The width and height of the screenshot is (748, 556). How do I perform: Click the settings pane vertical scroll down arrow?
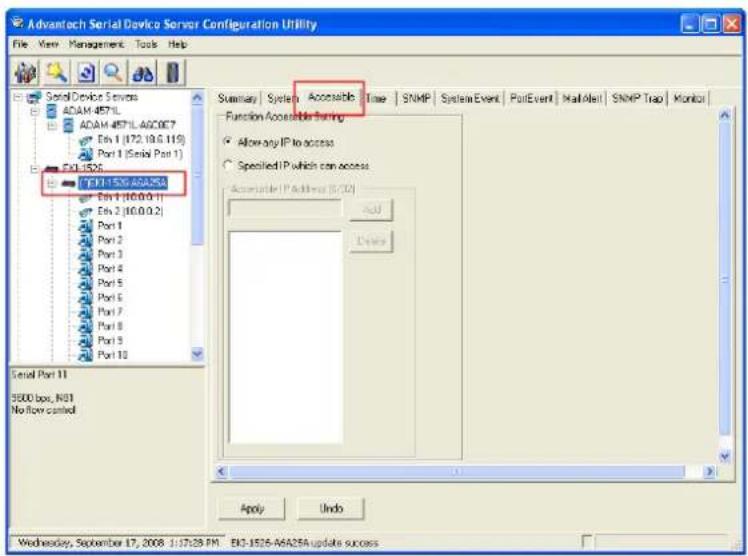pyautogui.click(x=725, y=456)
